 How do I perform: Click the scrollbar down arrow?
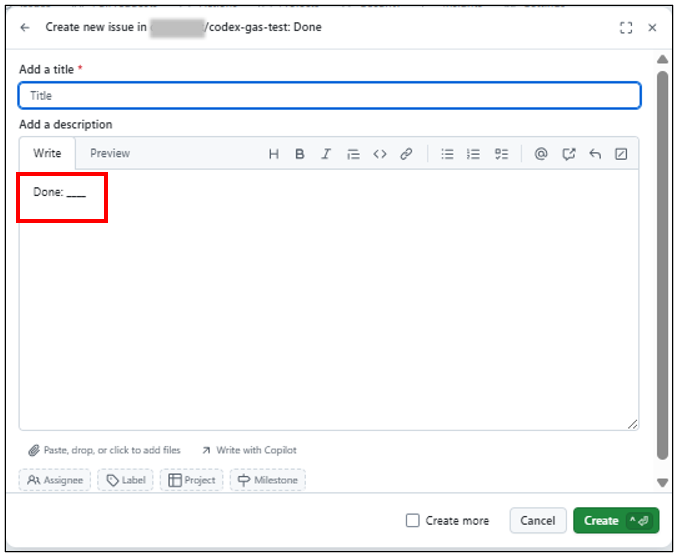(662, 483)
